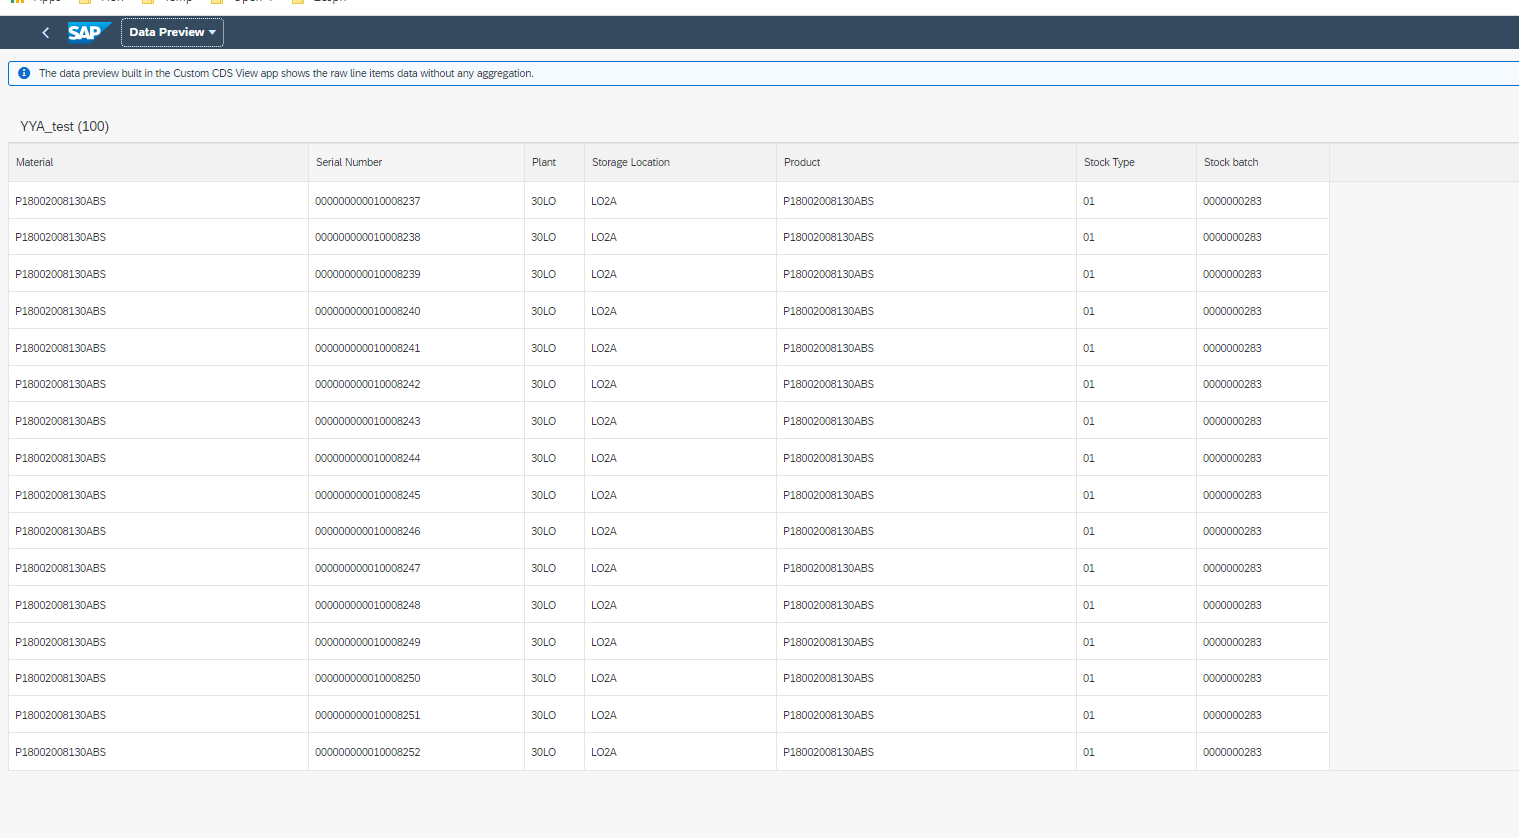Click the Material column header
Image resolution: width=1519 pixels, height=838 pixels.
[x=34, y=162]
